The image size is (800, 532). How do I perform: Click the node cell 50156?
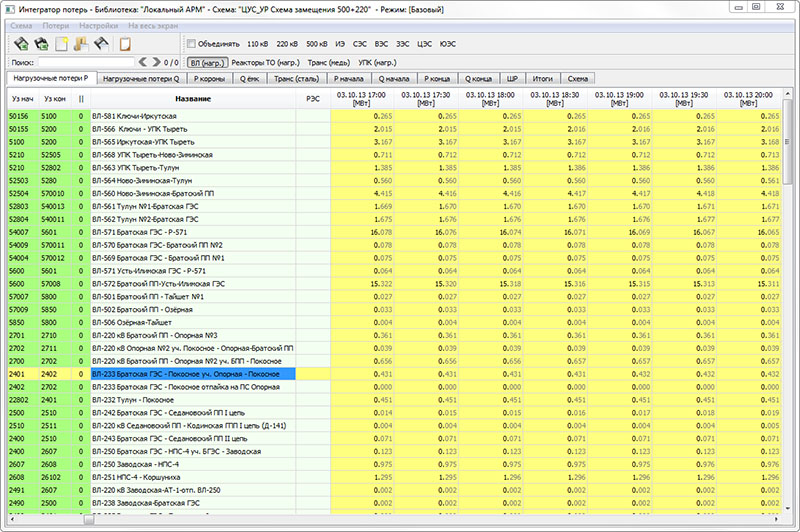(x=23, y=116)
